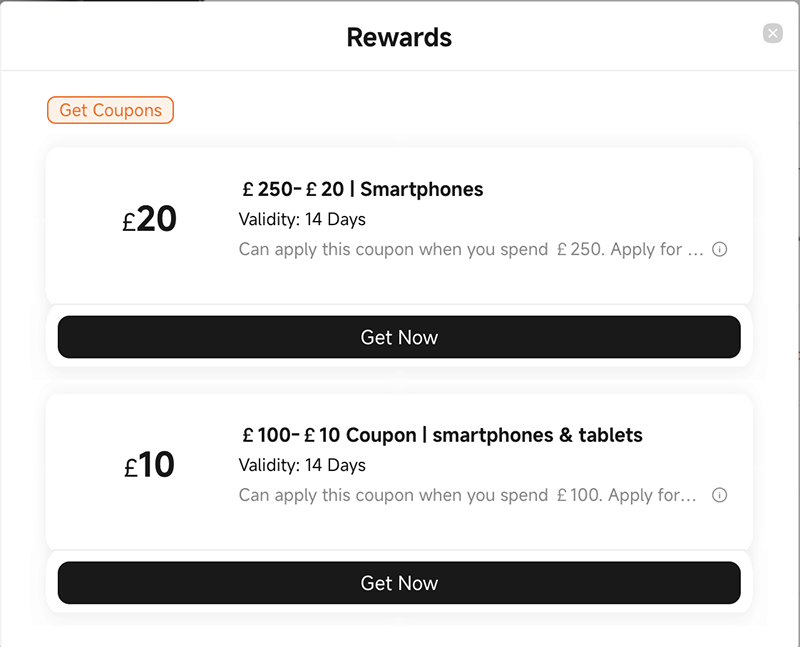800x647 pixels.
Task: Select the "£100-£10 Coupon | smartphones & tablets" title
Action: [x=442, y=435]
